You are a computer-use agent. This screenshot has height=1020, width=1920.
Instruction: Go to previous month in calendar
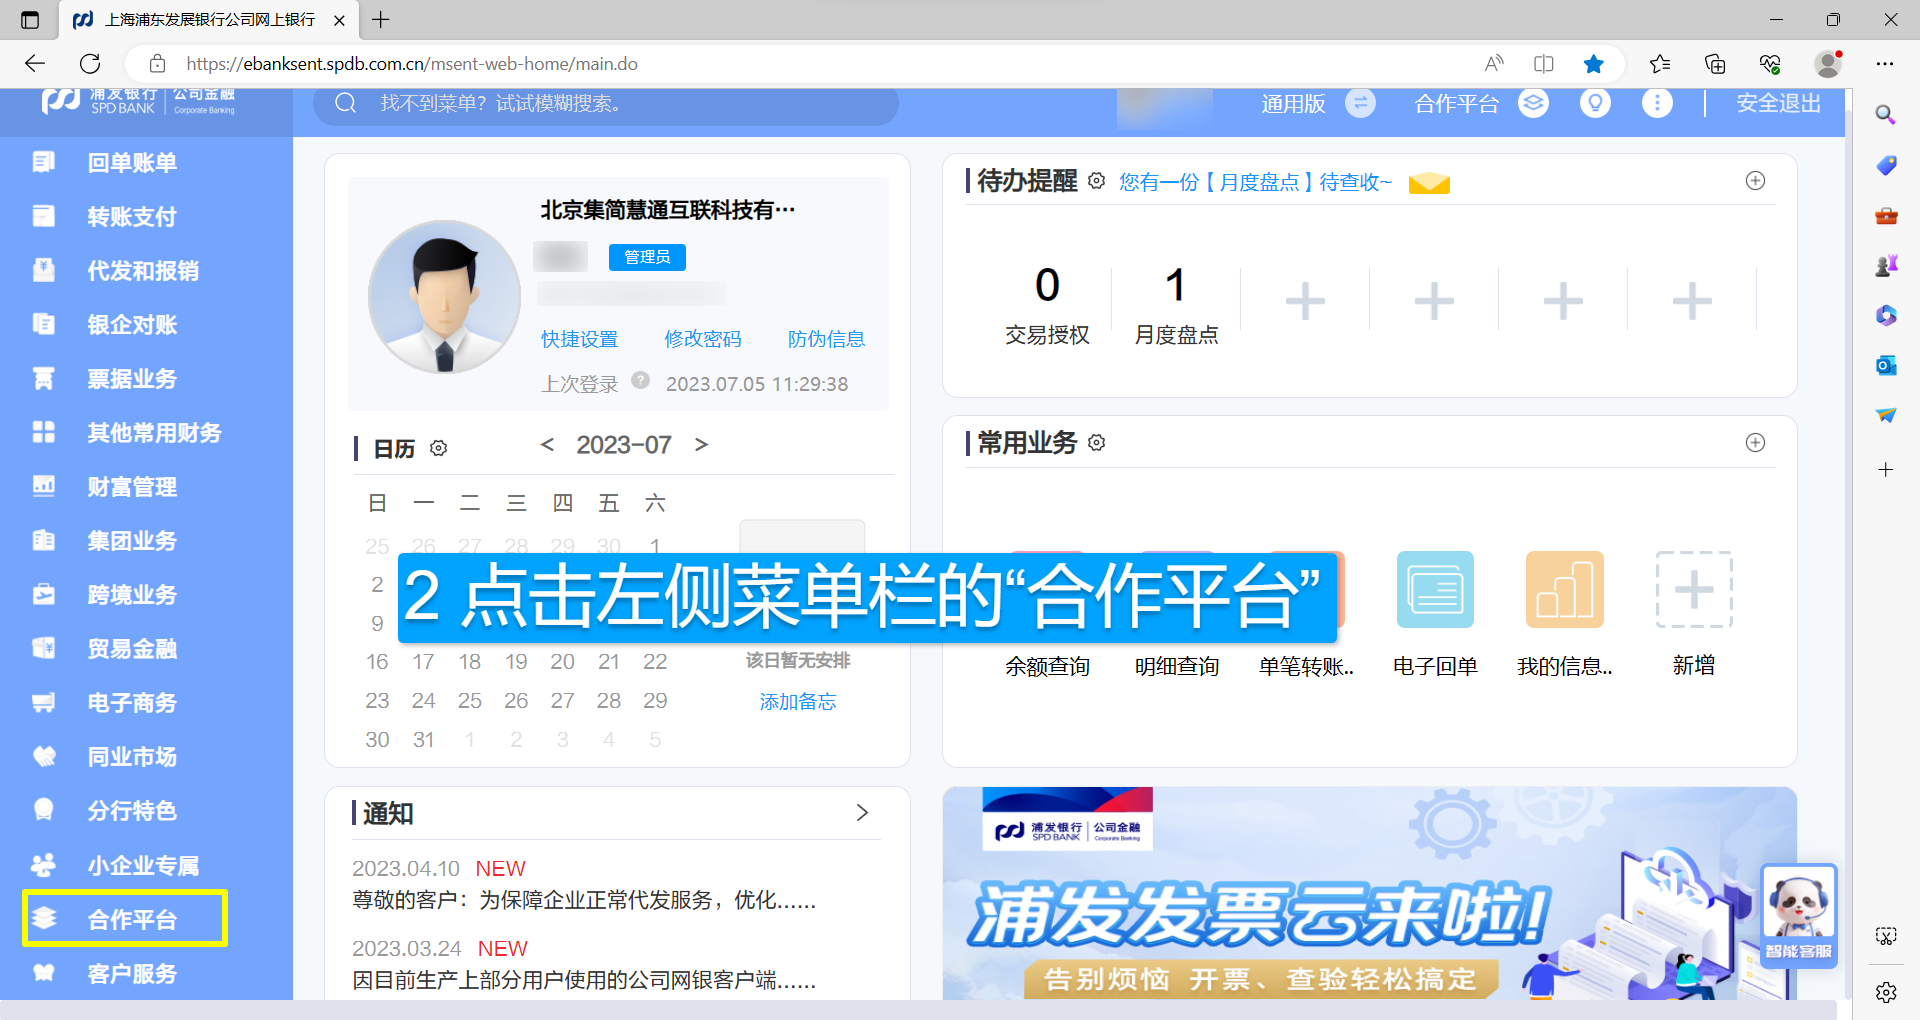point(547,444)
